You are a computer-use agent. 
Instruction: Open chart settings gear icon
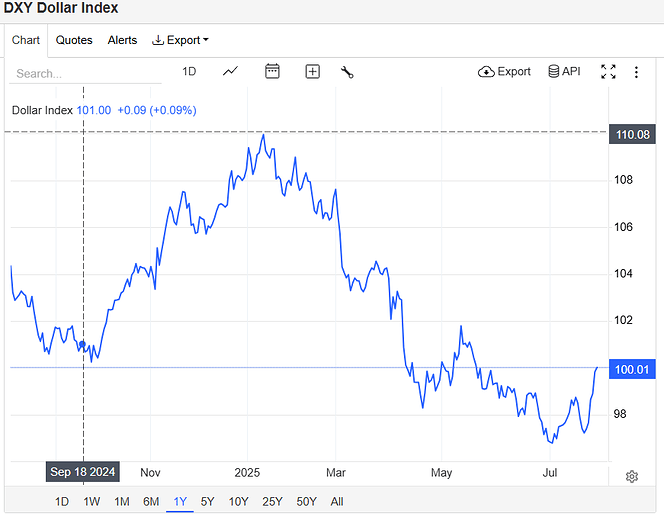click(632, 476)
